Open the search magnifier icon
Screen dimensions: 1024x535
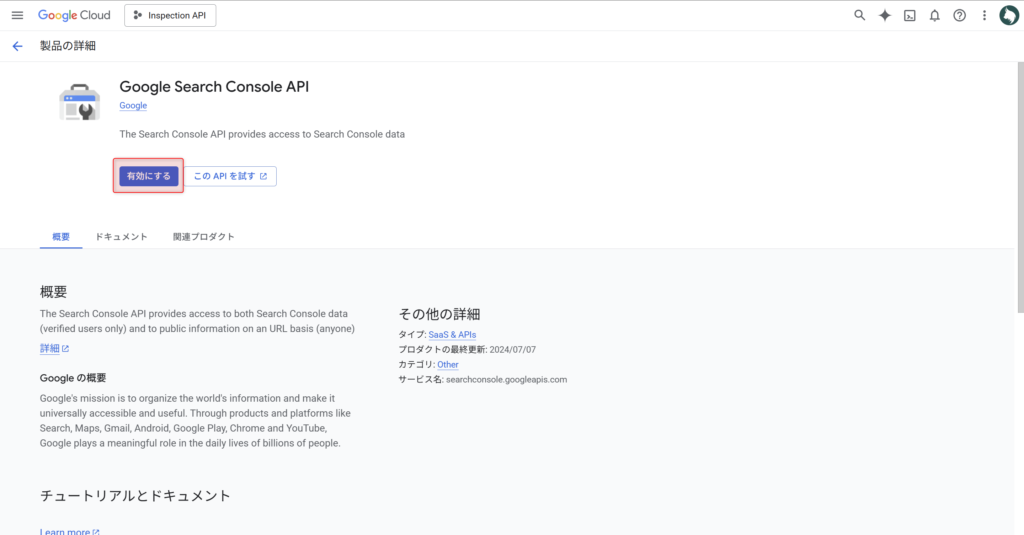pyautogui.click(x=859, y=15)
